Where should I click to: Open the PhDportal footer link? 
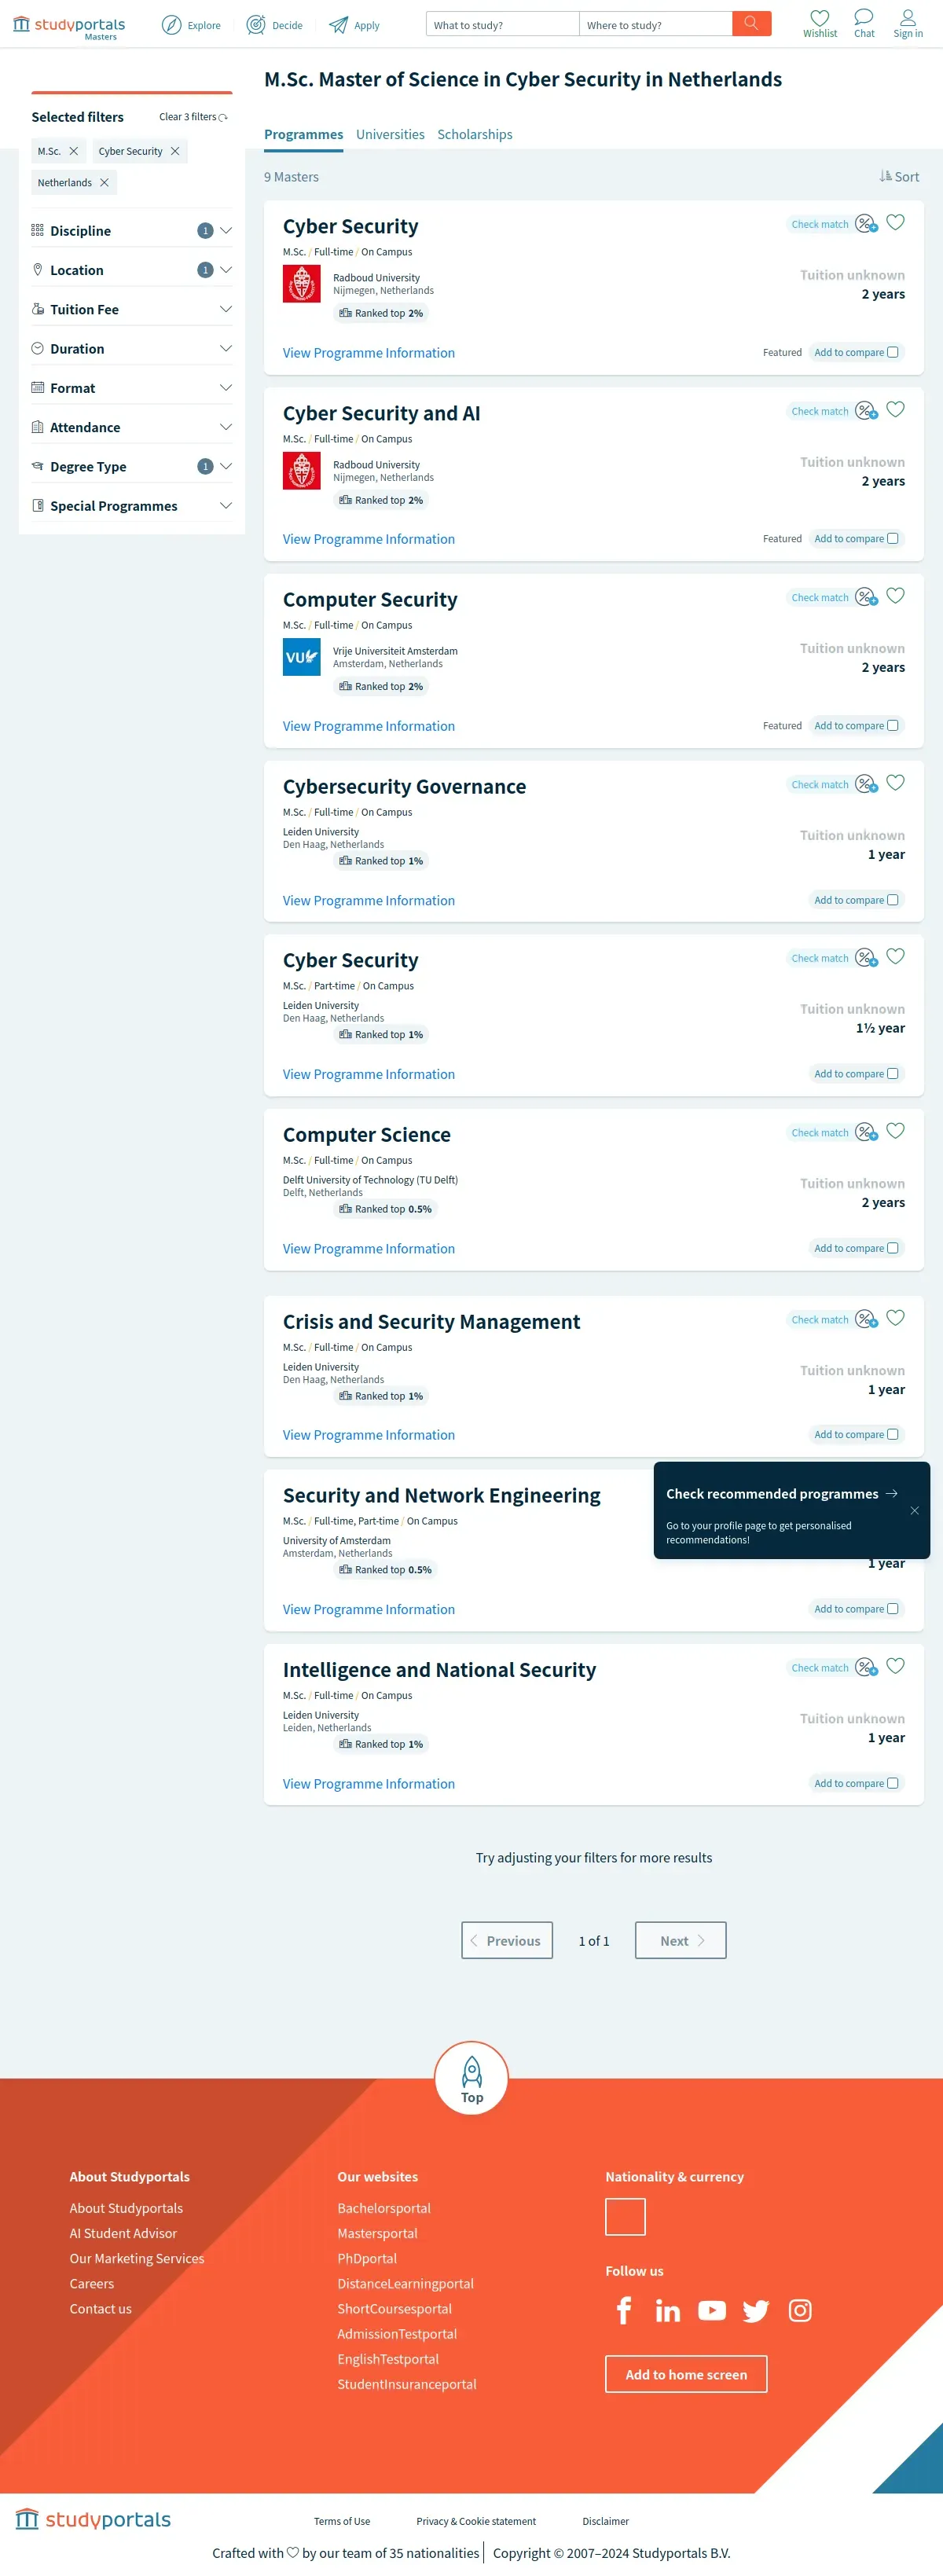tap(367, 2258)
